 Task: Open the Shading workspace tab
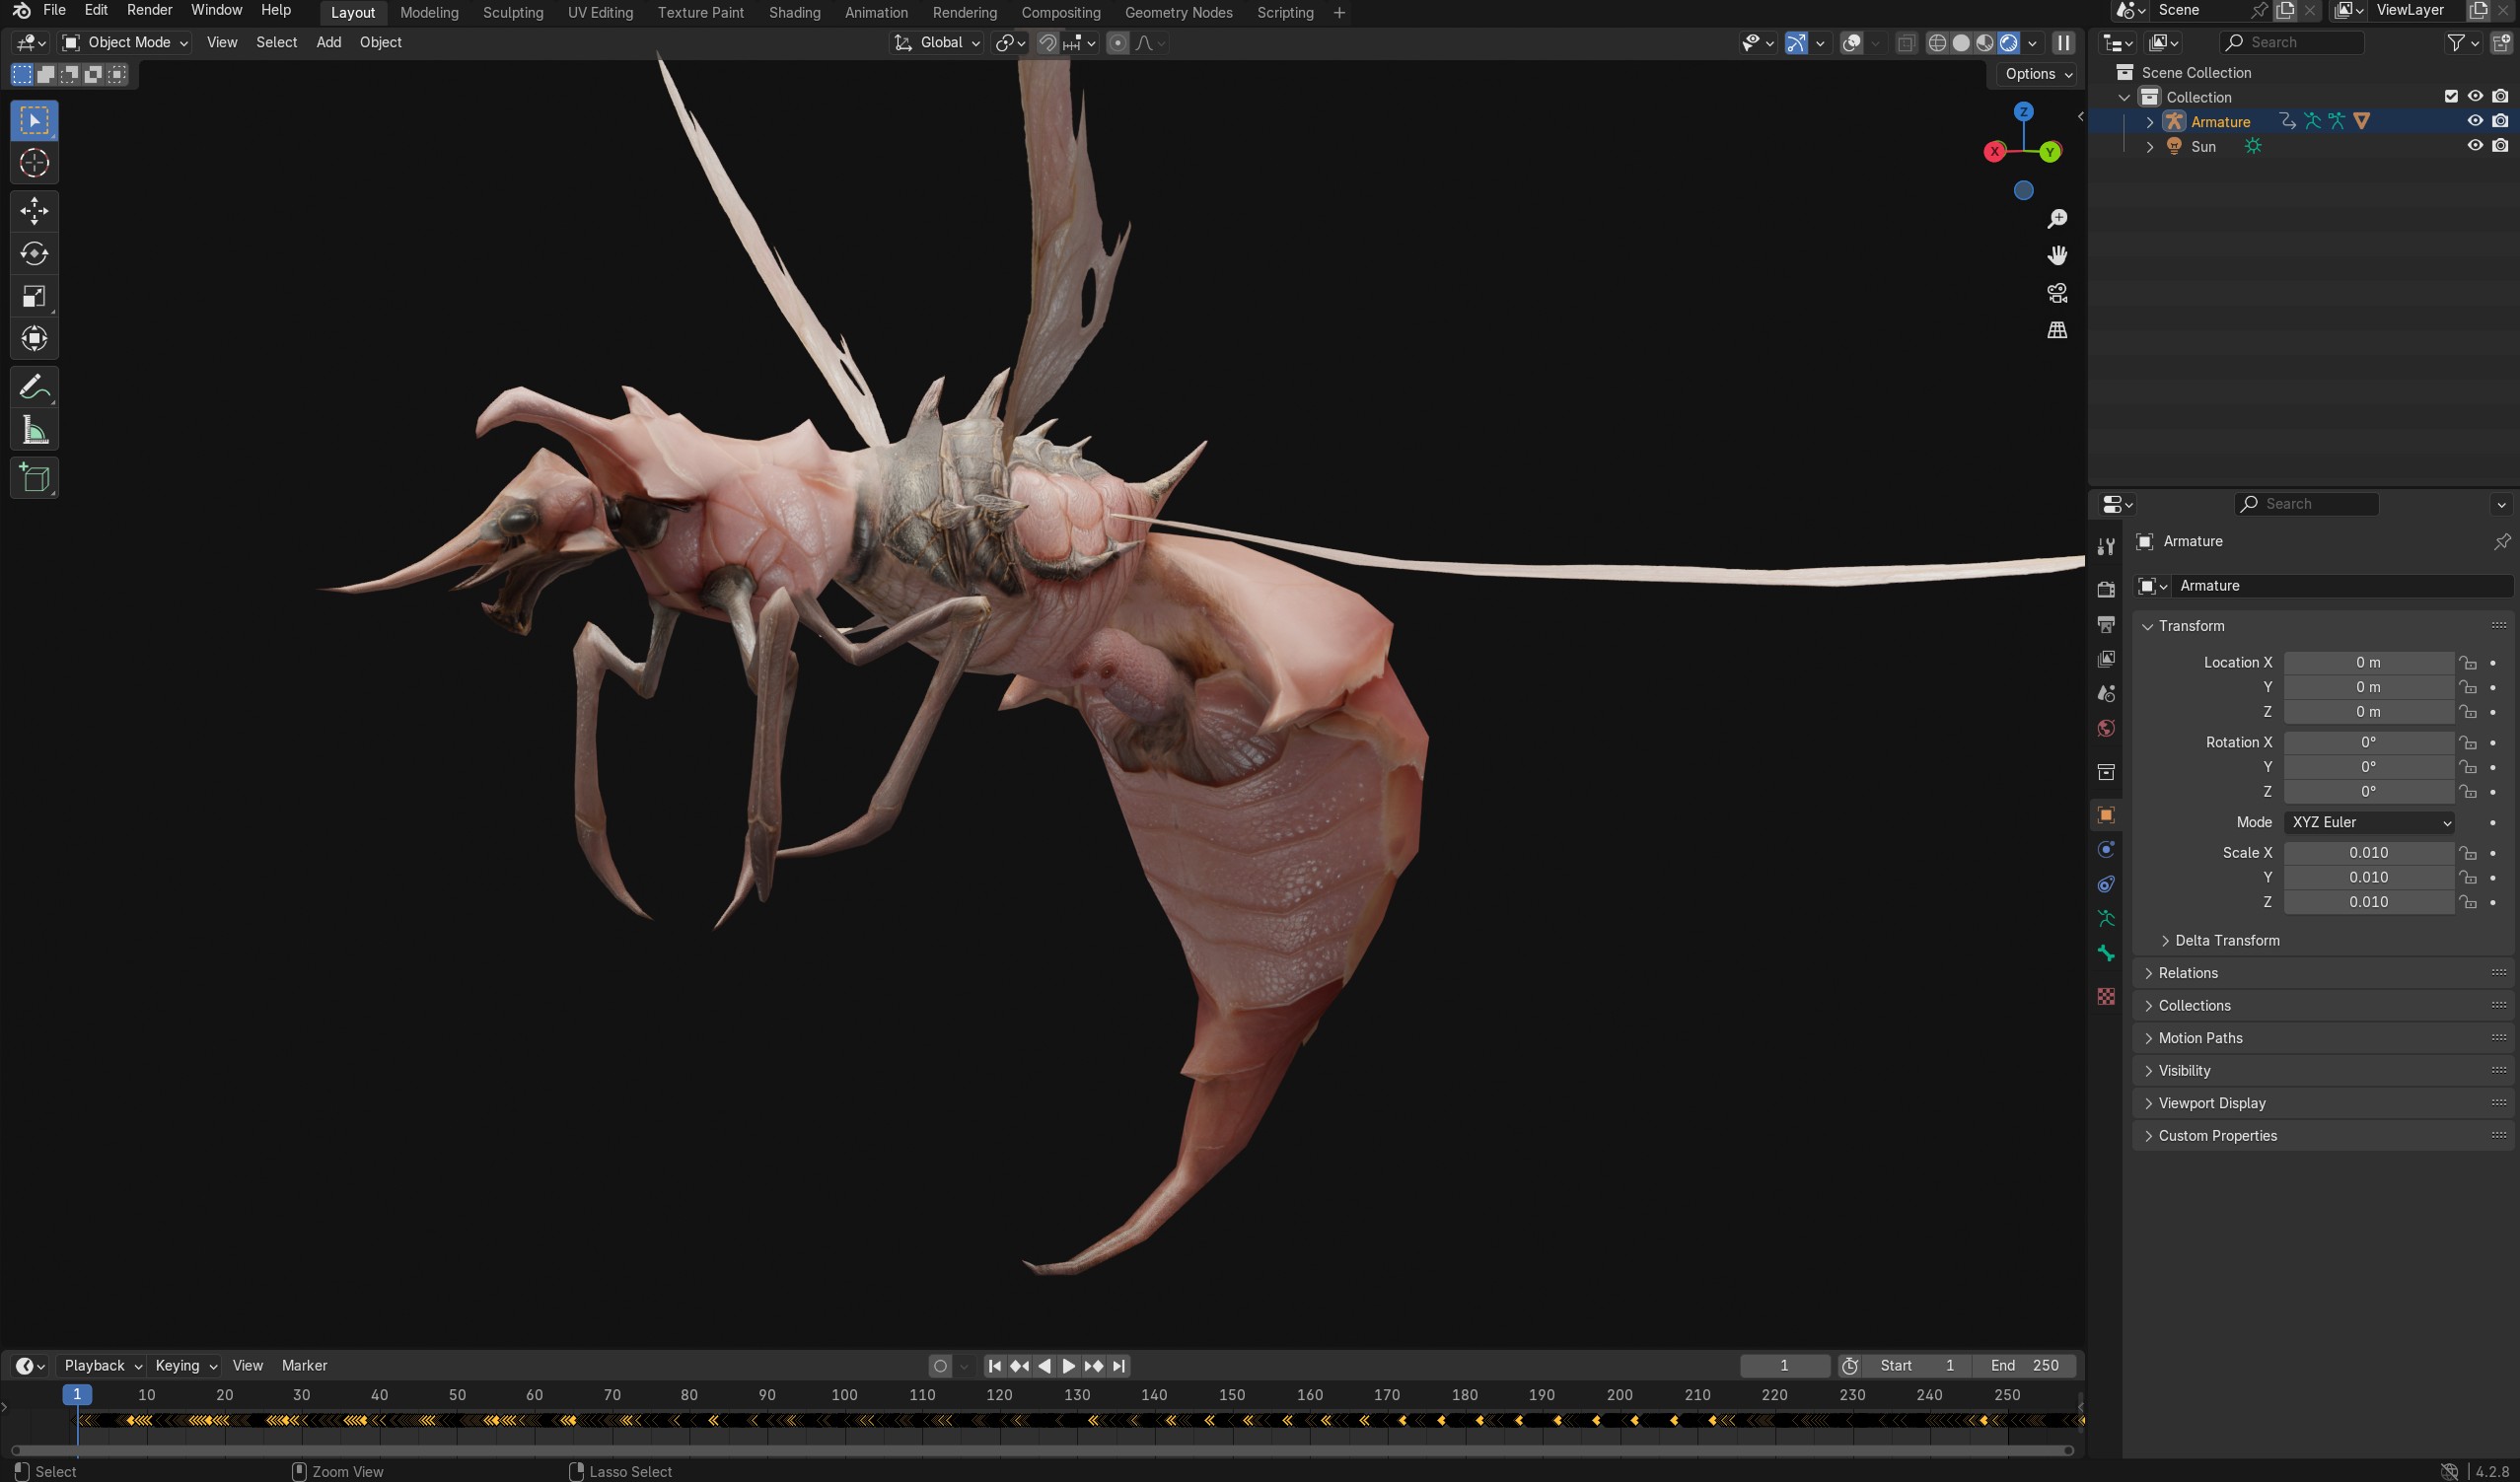tap(794, 13)
